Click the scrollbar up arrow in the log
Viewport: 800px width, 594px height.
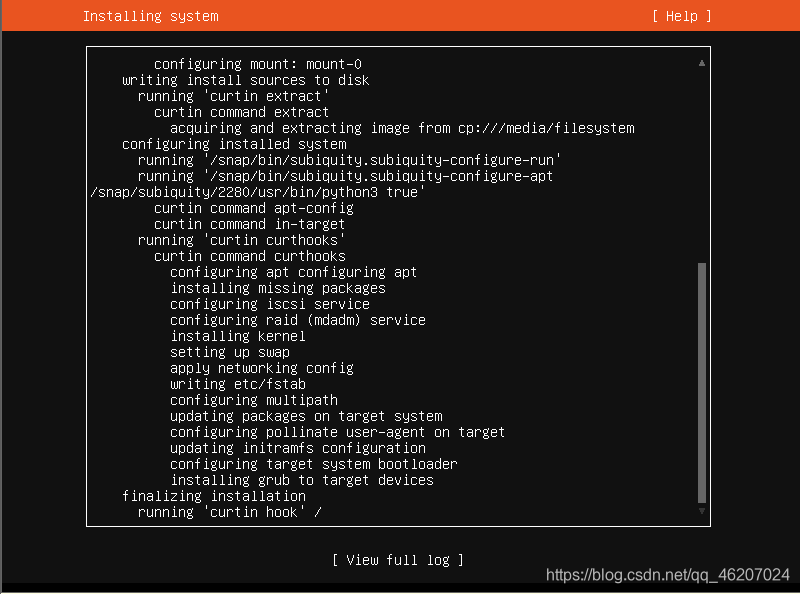pos(702,63)
